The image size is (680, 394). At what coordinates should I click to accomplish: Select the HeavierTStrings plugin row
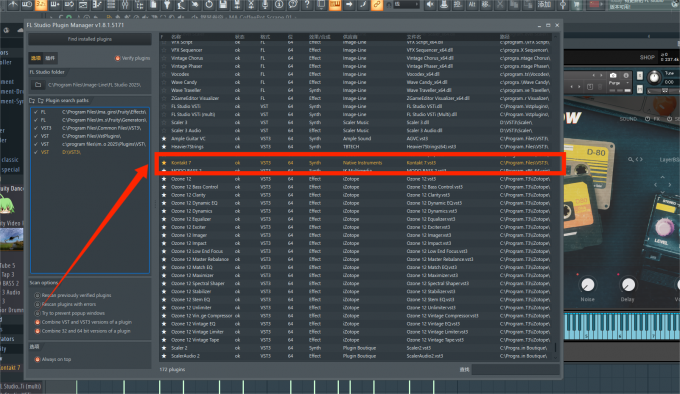(356, 147)
